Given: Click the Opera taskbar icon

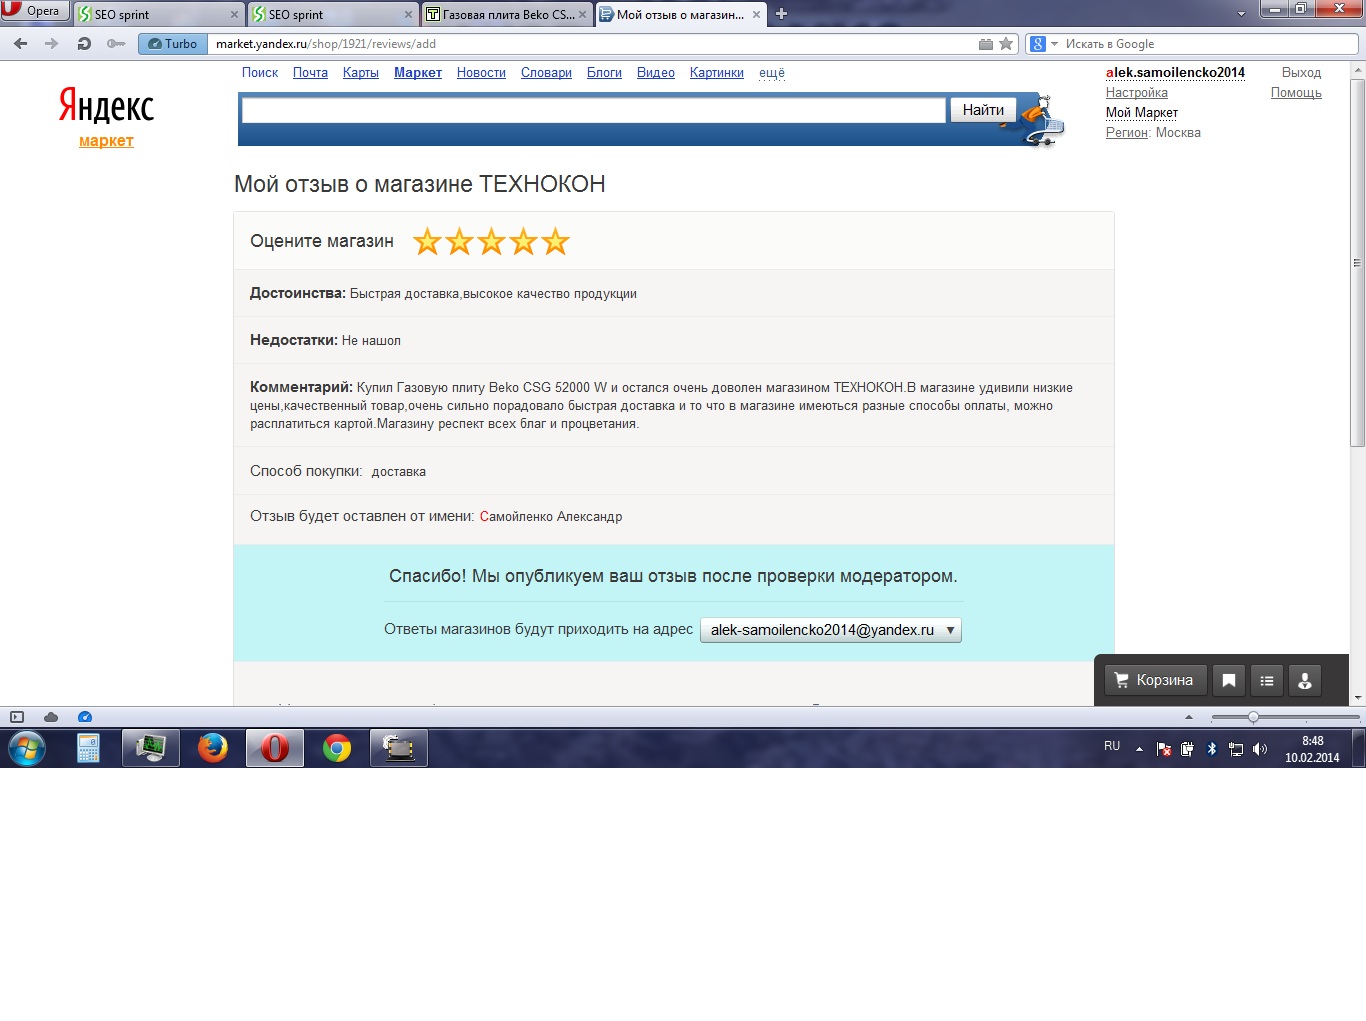Looking at the screenshot, I should 274,748.
